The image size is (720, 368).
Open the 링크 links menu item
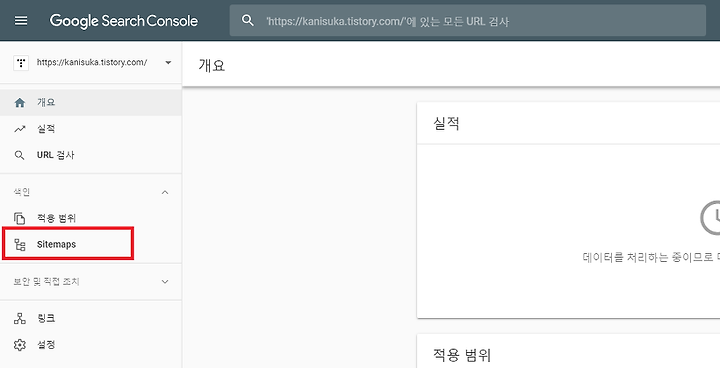[91, 318]
